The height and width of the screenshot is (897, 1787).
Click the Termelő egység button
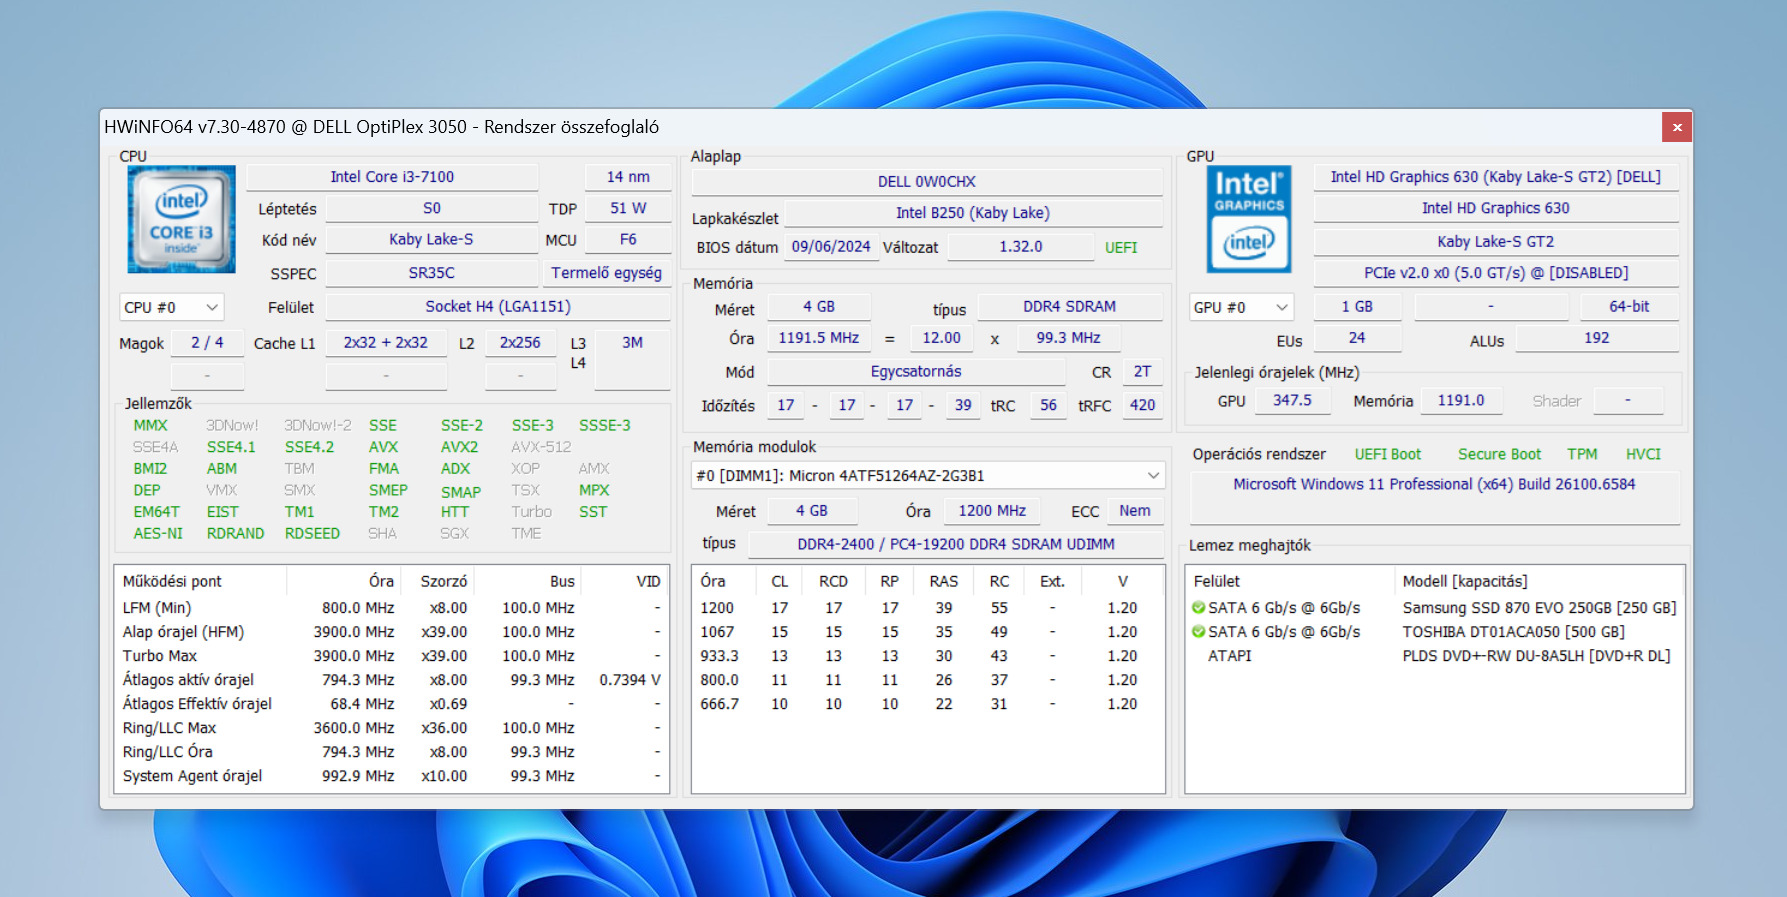point(606,273)
